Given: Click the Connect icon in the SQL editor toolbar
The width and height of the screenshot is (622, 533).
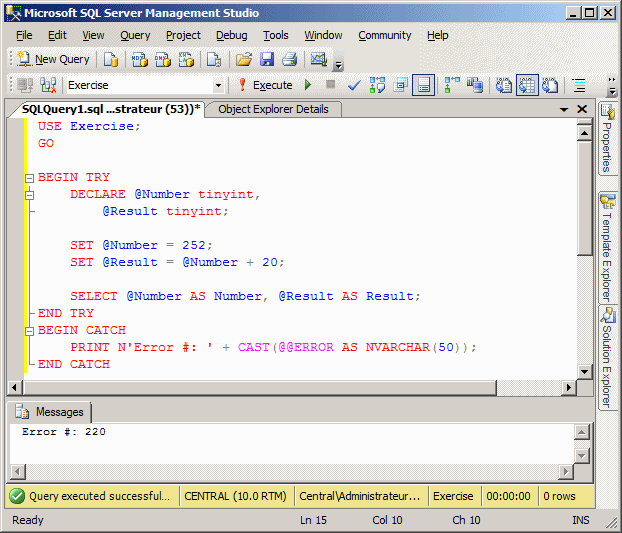Looking at the screenshot, I should coord(25,85).
